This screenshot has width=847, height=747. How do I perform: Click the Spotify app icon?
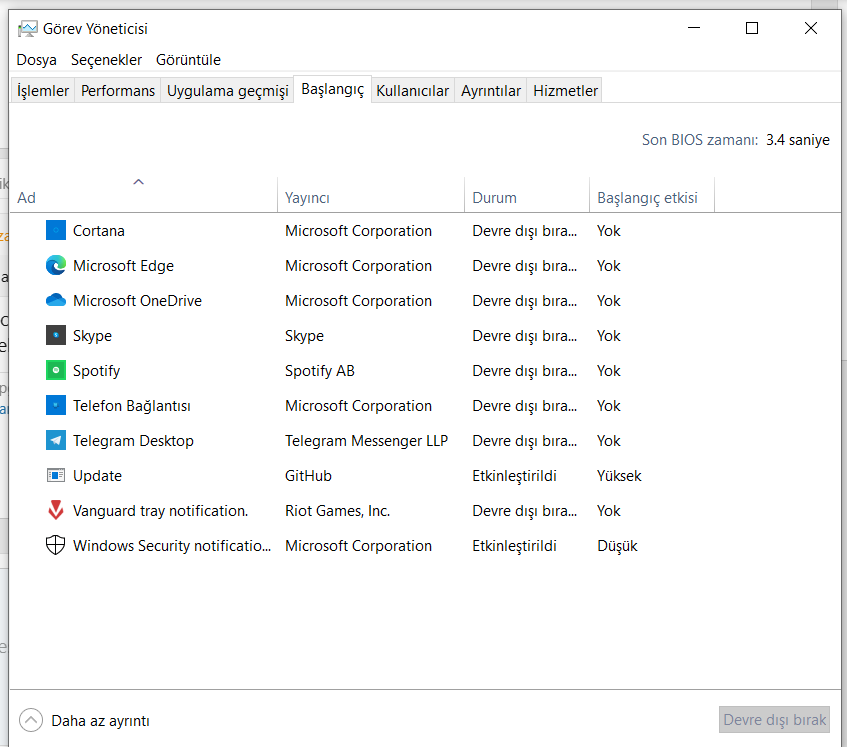coord(56,370)
